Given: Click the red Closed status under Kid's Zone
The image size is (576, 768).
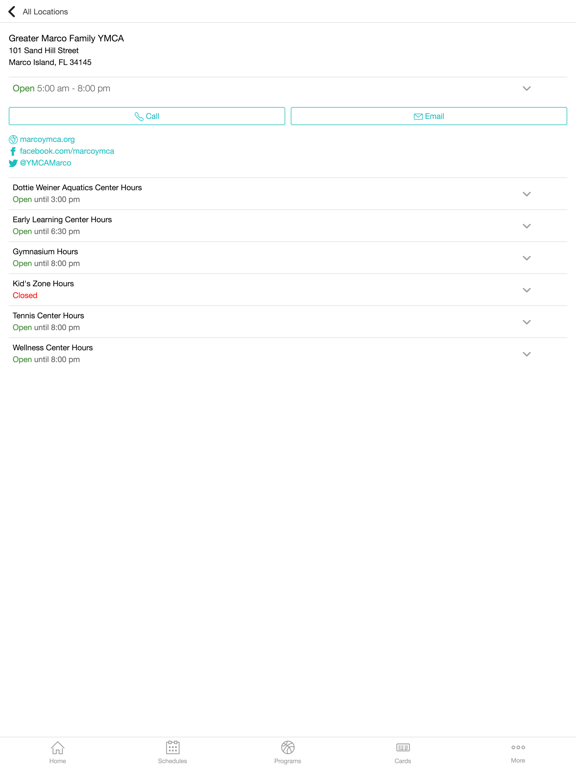Looking at the screenshot, I should pyautogui.click(x=24, y=295).
